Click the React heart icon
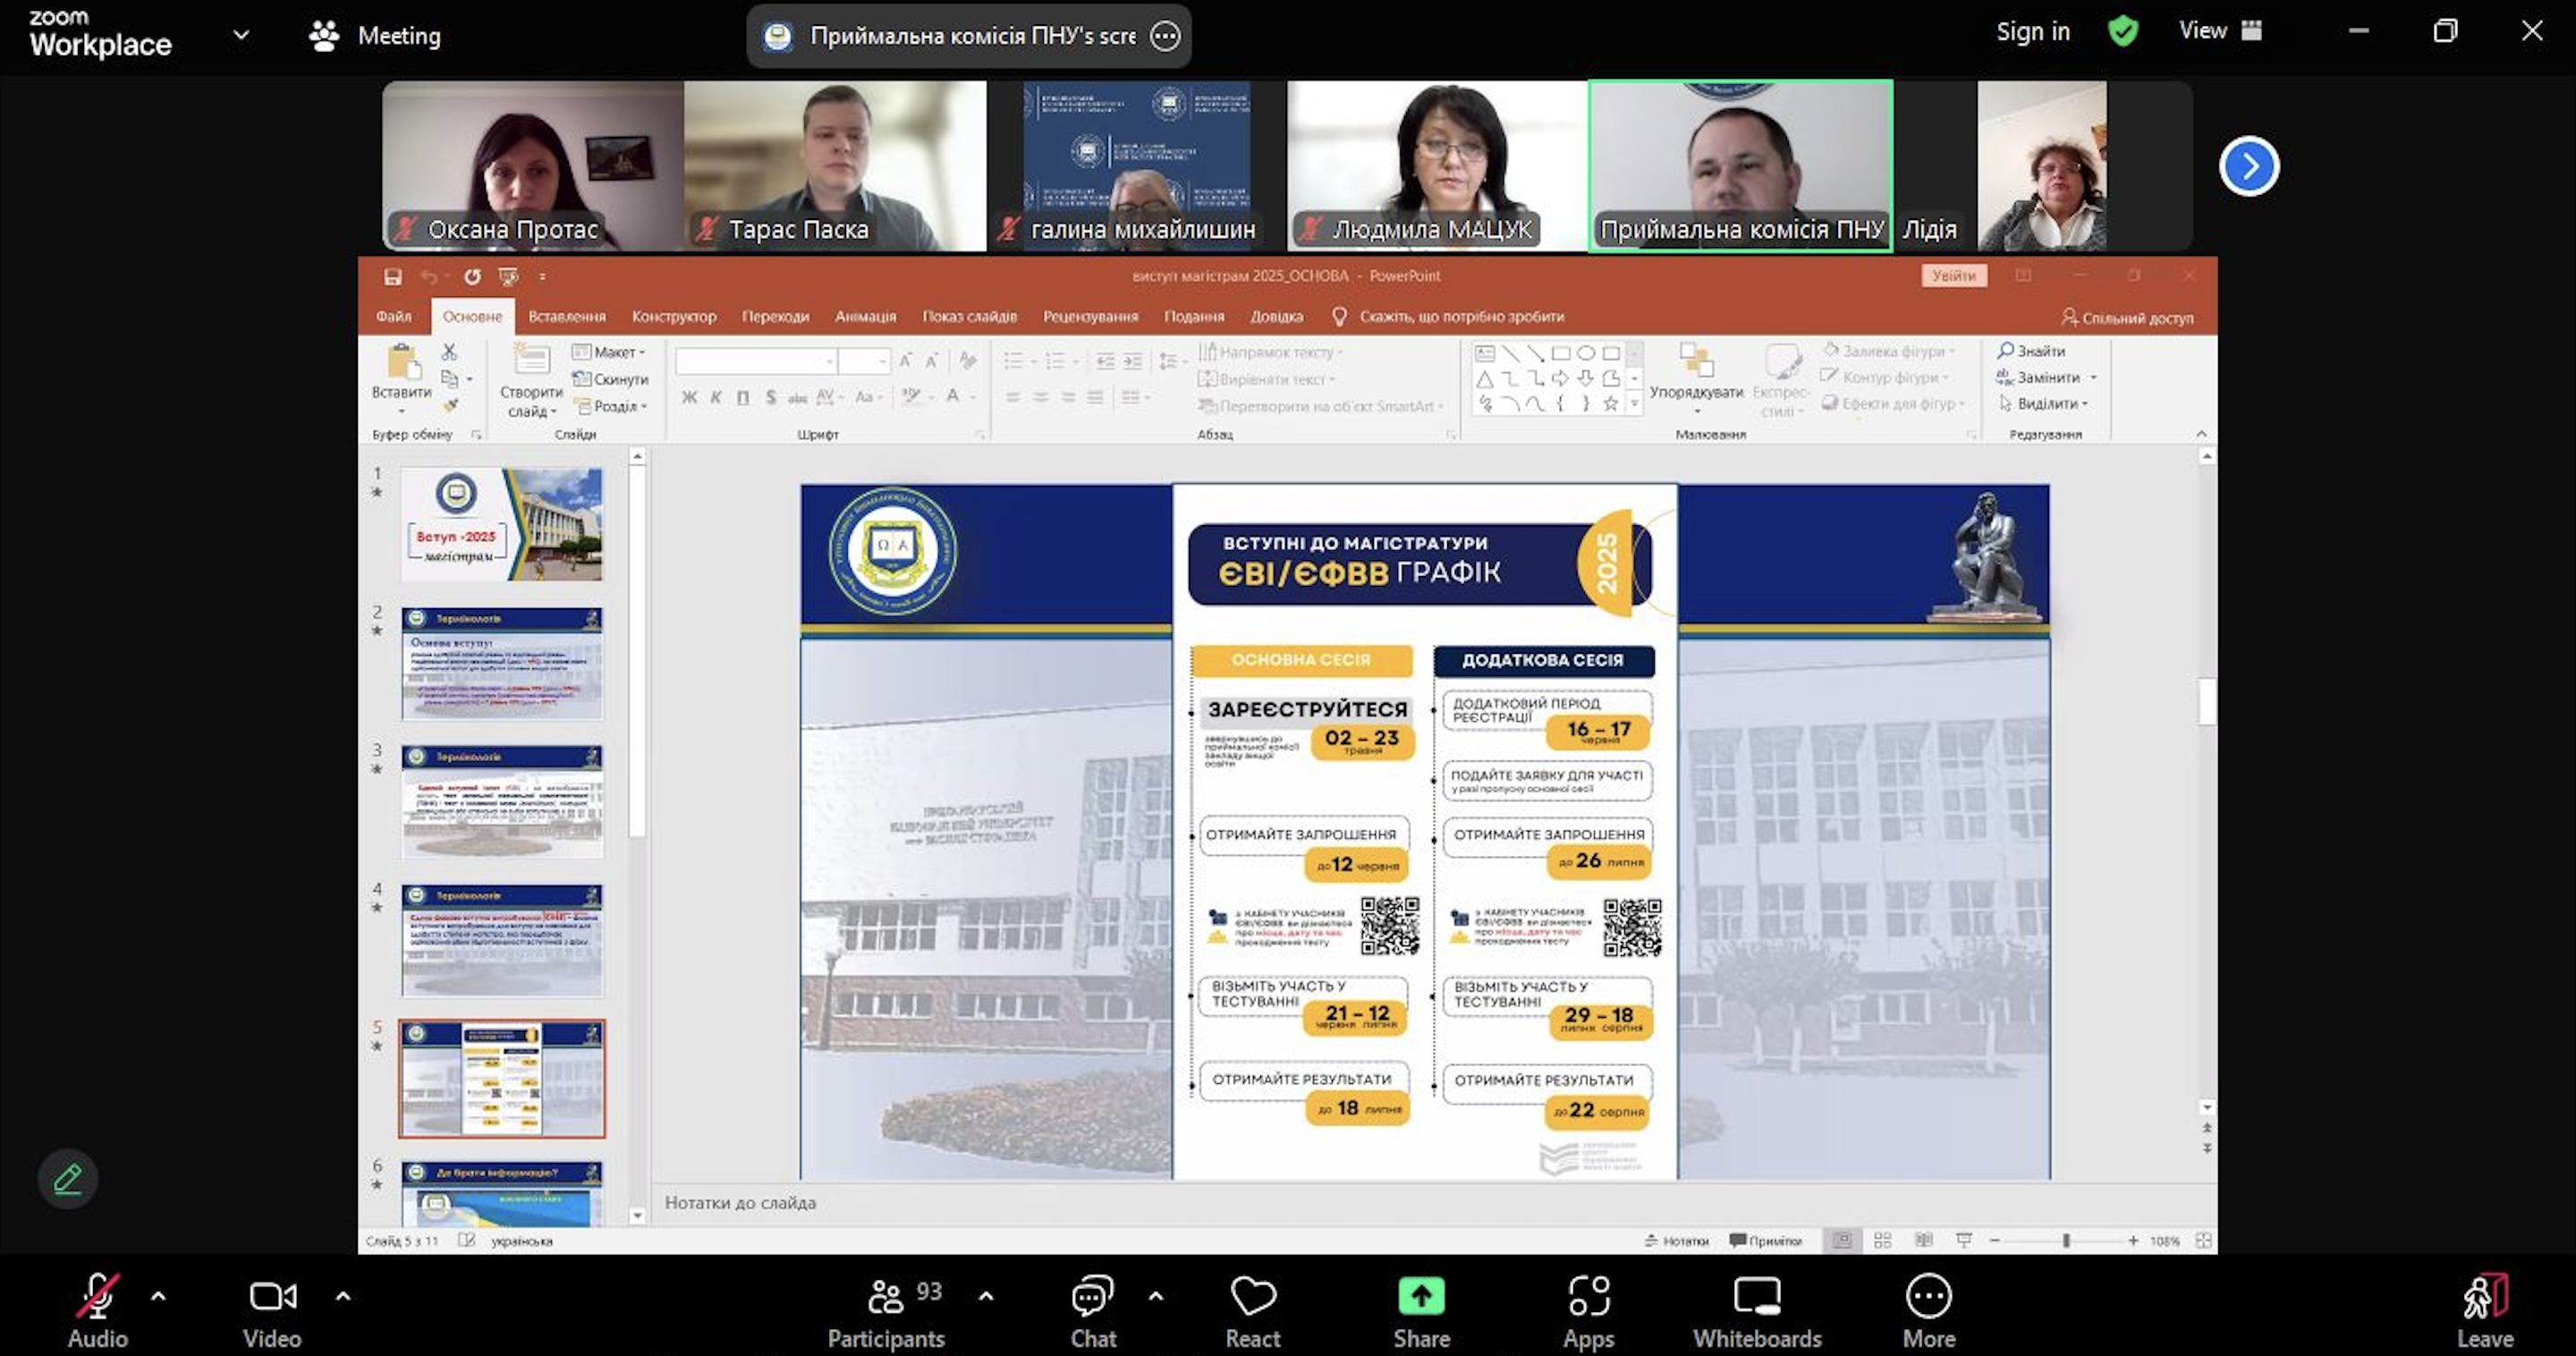This screenshot has width=2576, height=1356. pos(1252,1297)
